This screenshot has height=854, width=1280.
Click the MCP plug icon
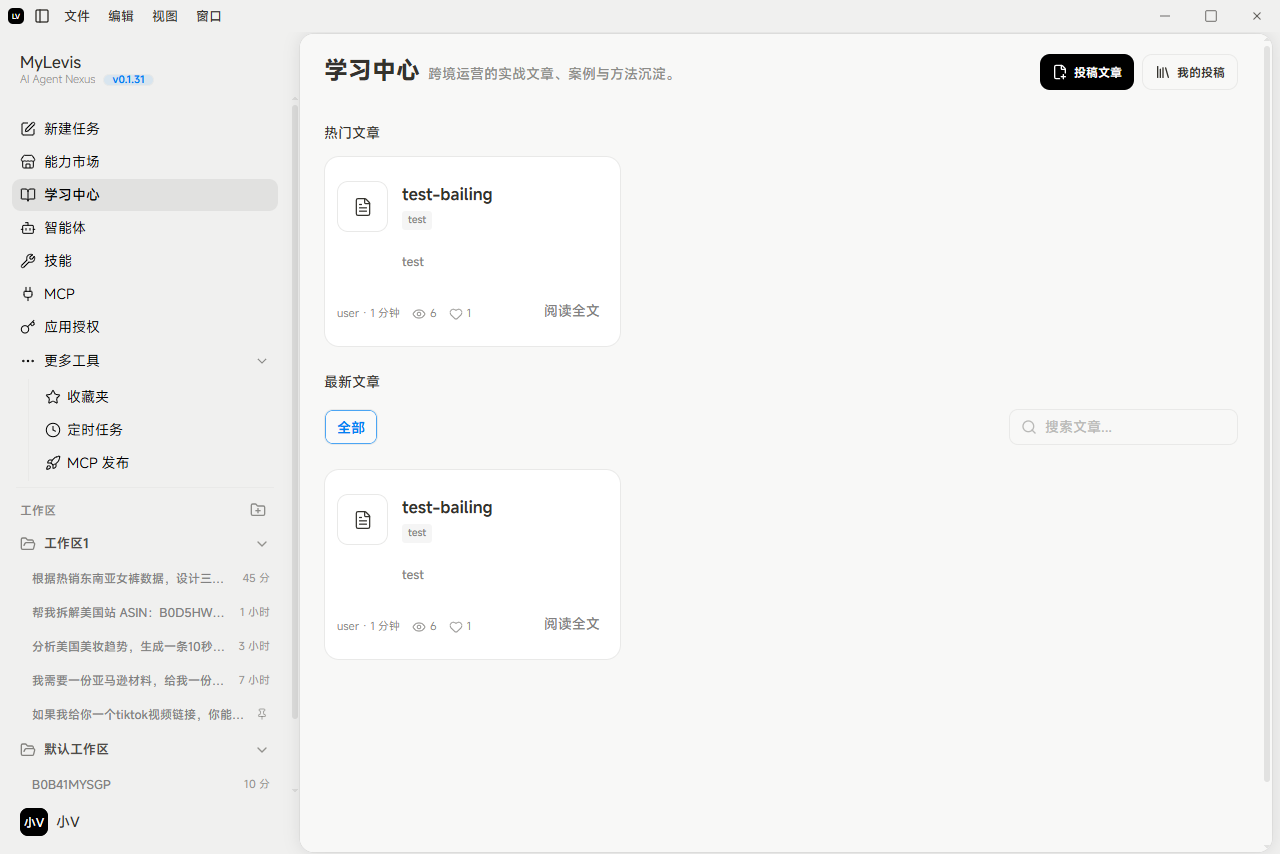tap(28, 294)
